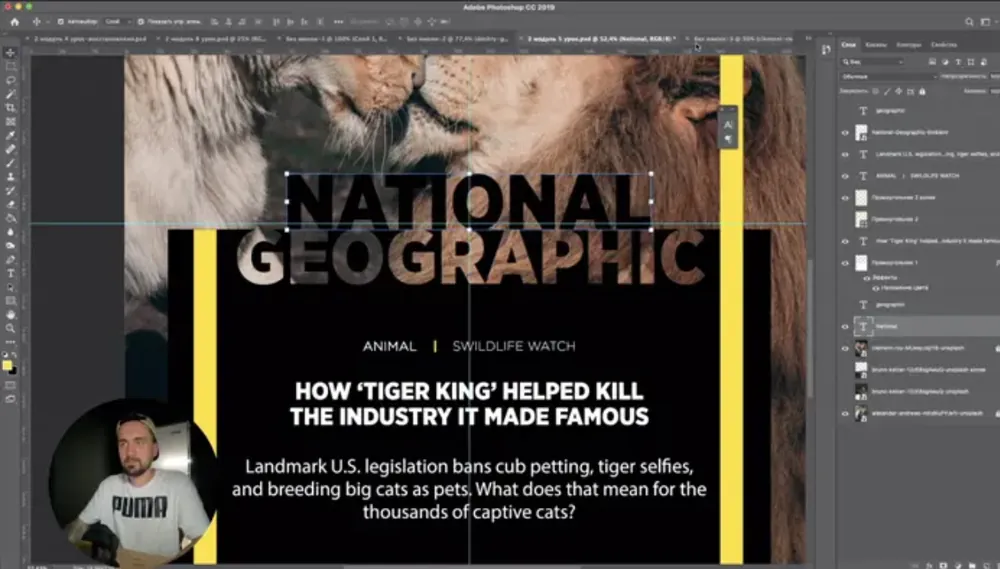This screenshot has width=1000, height=569.
Task: Filter layers by type layers icon
Action: pyautogui.click(x=958, y=62)
